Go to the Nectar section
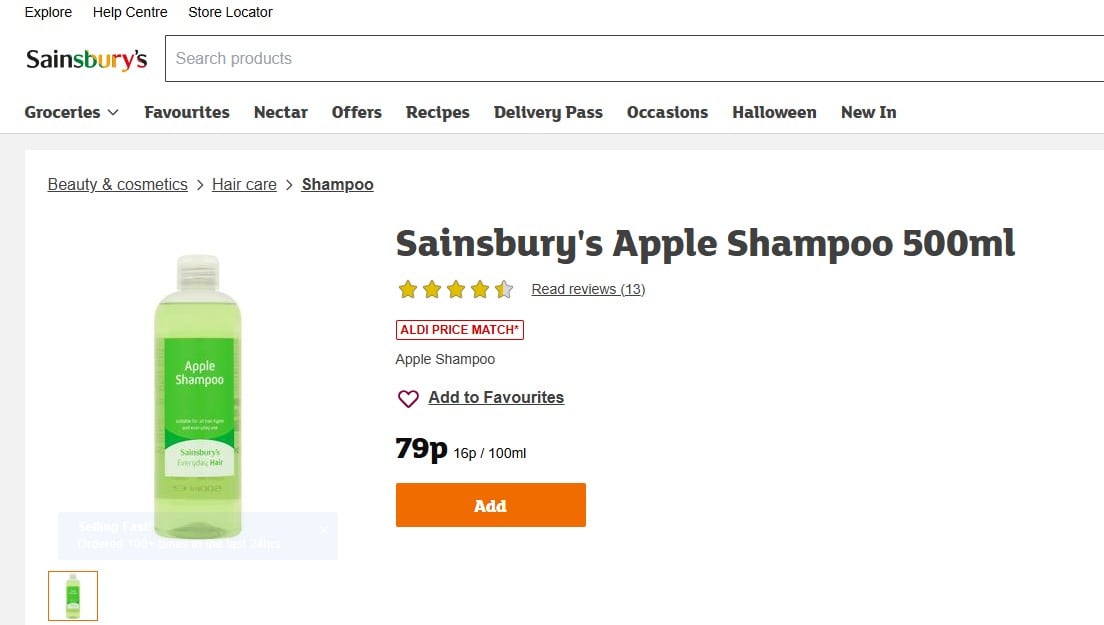Screen dimensions: 1104x625 tap(281, 112)
